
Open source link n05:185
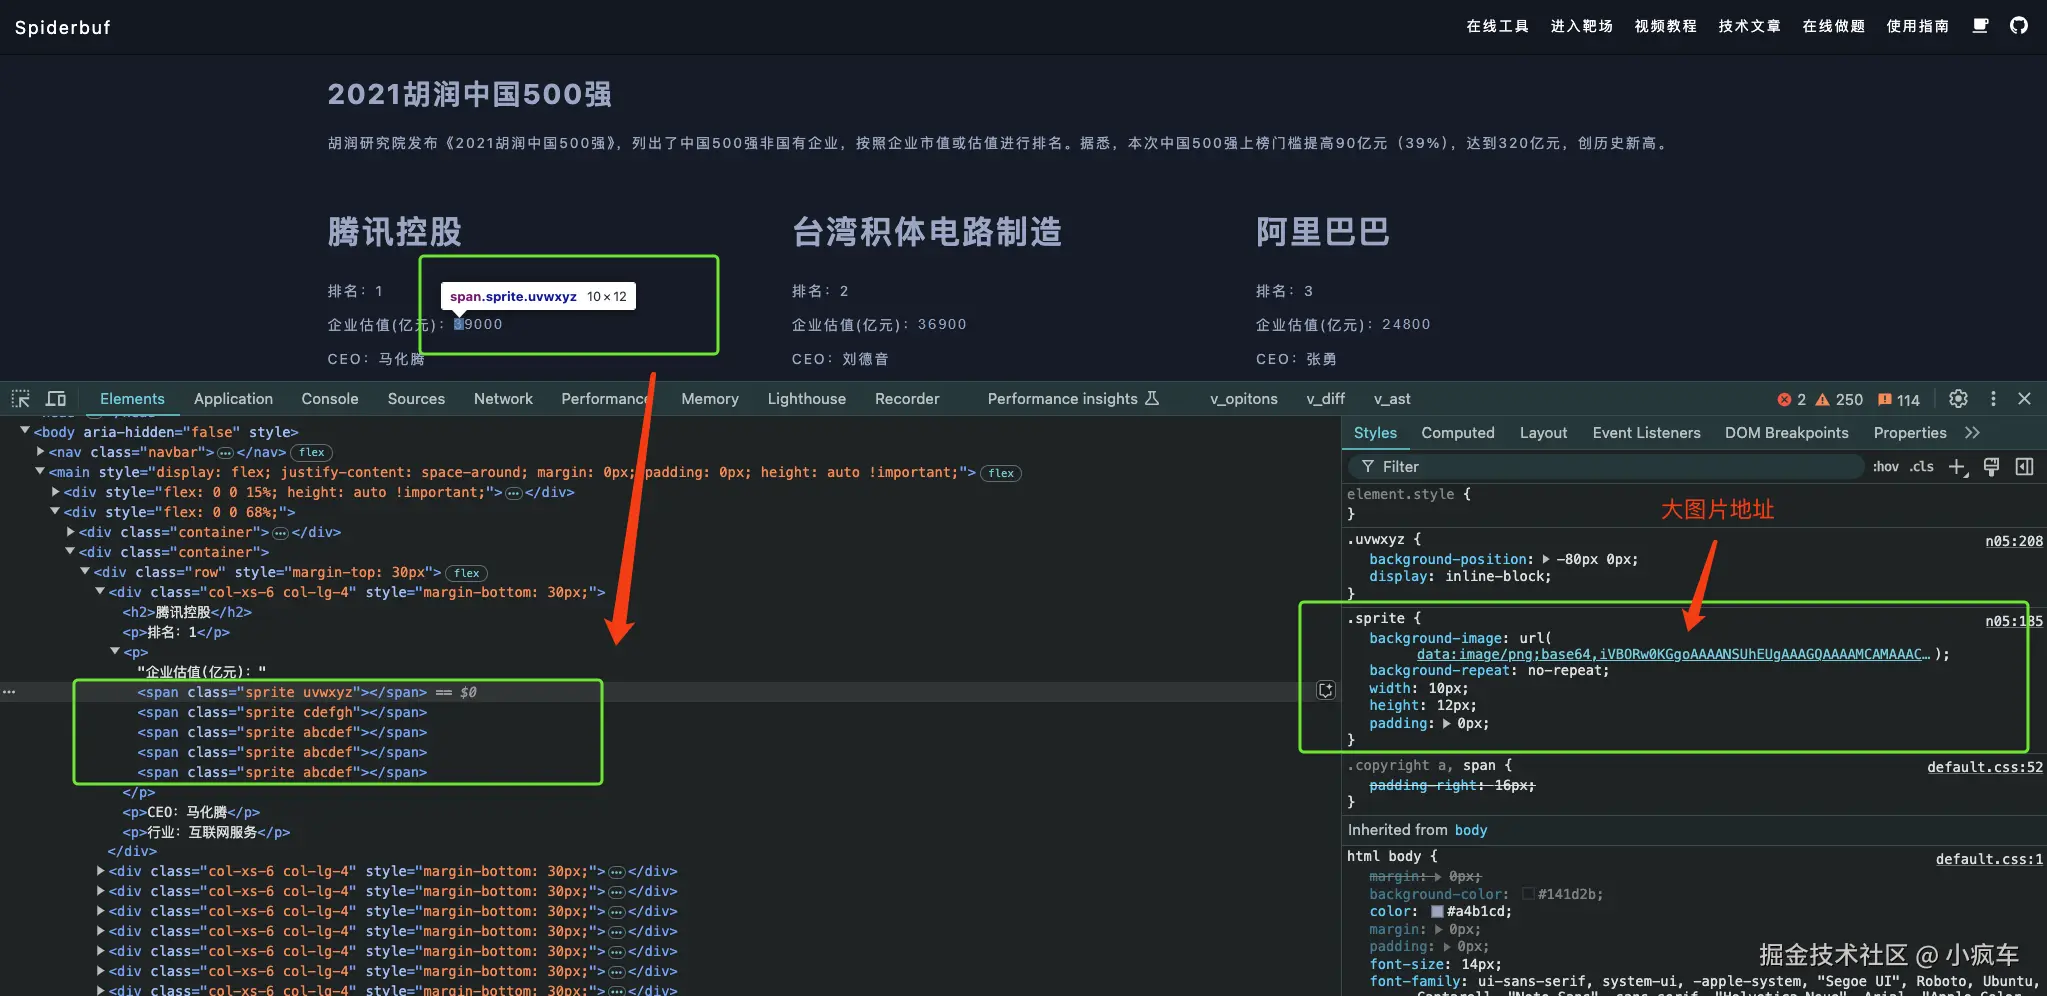click(x=2014, y=622)
